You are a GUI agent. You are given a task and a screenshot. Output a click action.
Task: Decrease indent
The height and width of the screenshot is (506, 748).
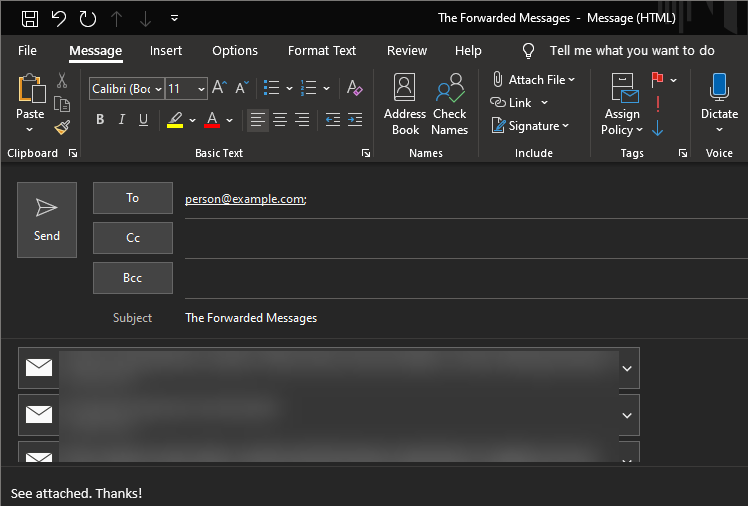click(332, 120)
